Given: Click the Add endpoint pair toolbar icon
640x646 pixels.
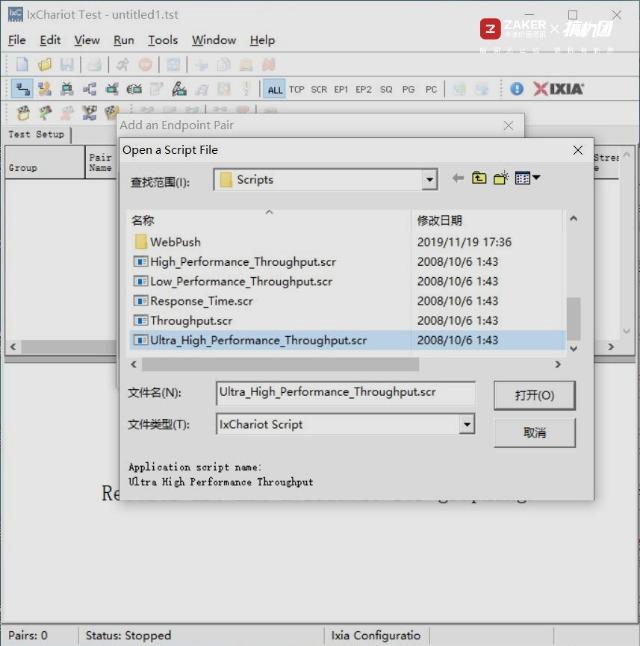Looking at the screenshot, I should pyautogui.click(x=22, y=89).
